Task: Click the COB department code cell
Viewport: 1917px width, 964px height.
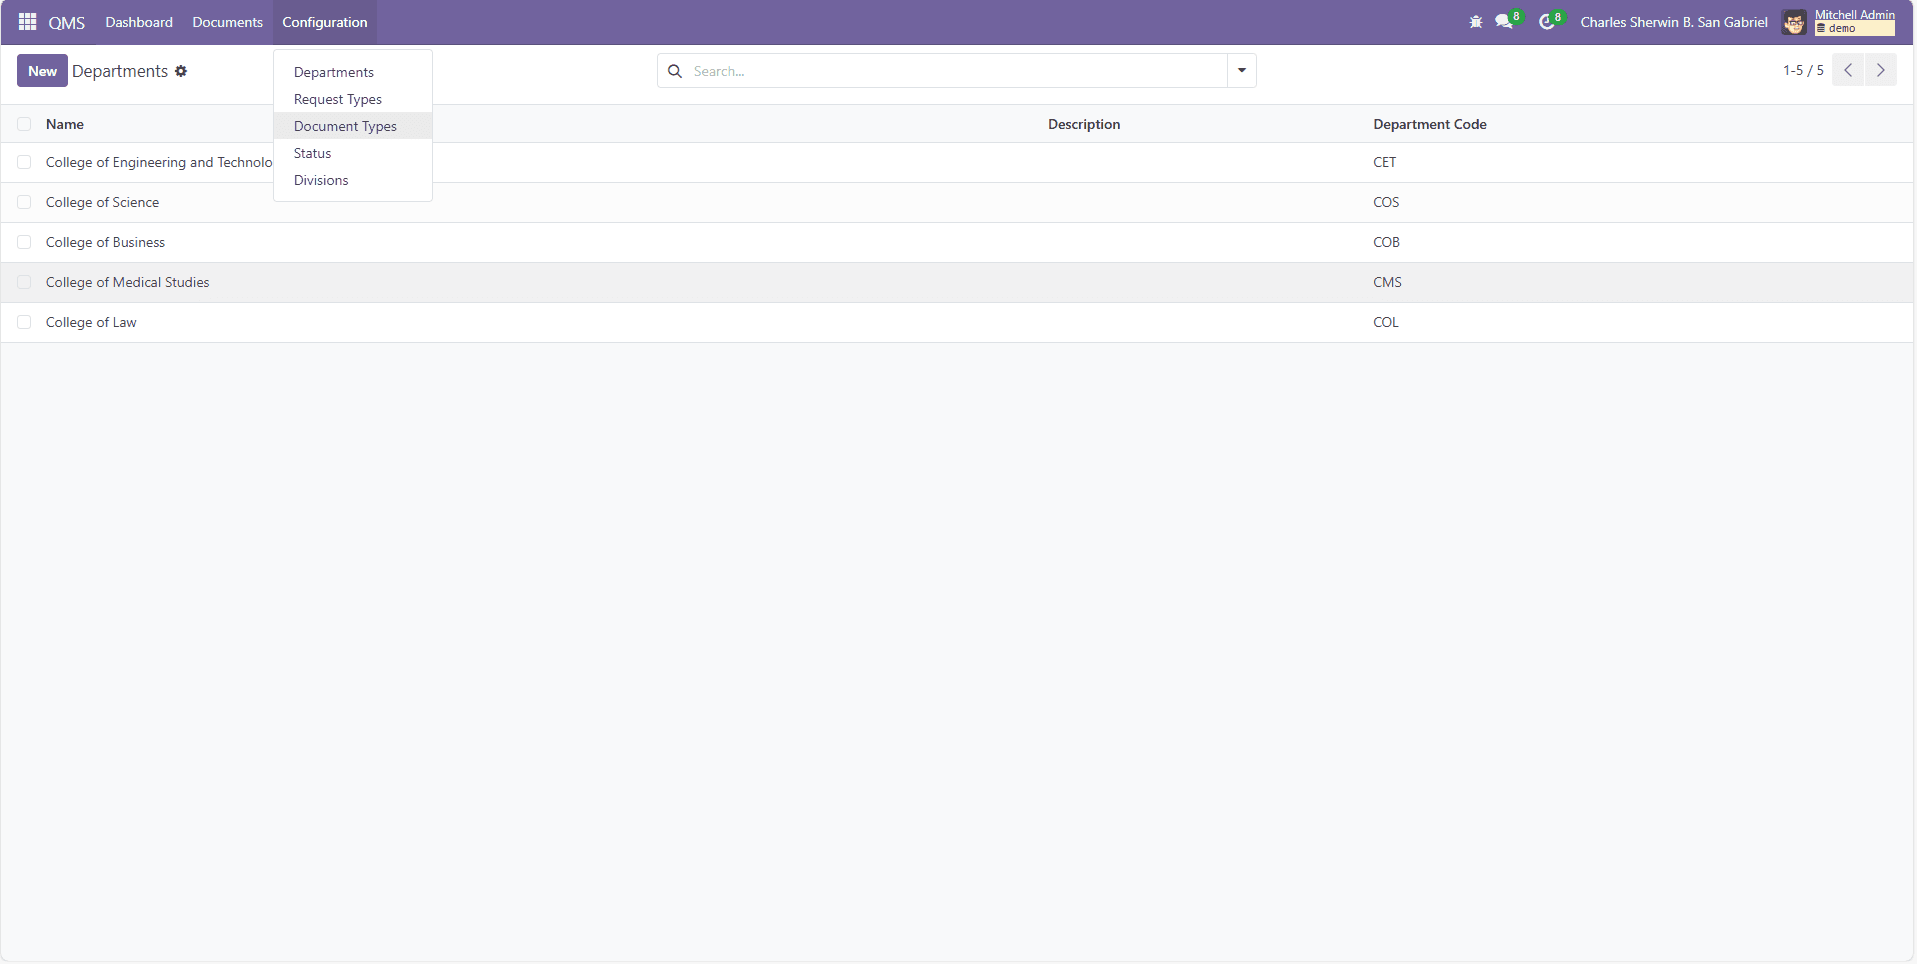Action: pyautogui.click(x=1386, y=242)
